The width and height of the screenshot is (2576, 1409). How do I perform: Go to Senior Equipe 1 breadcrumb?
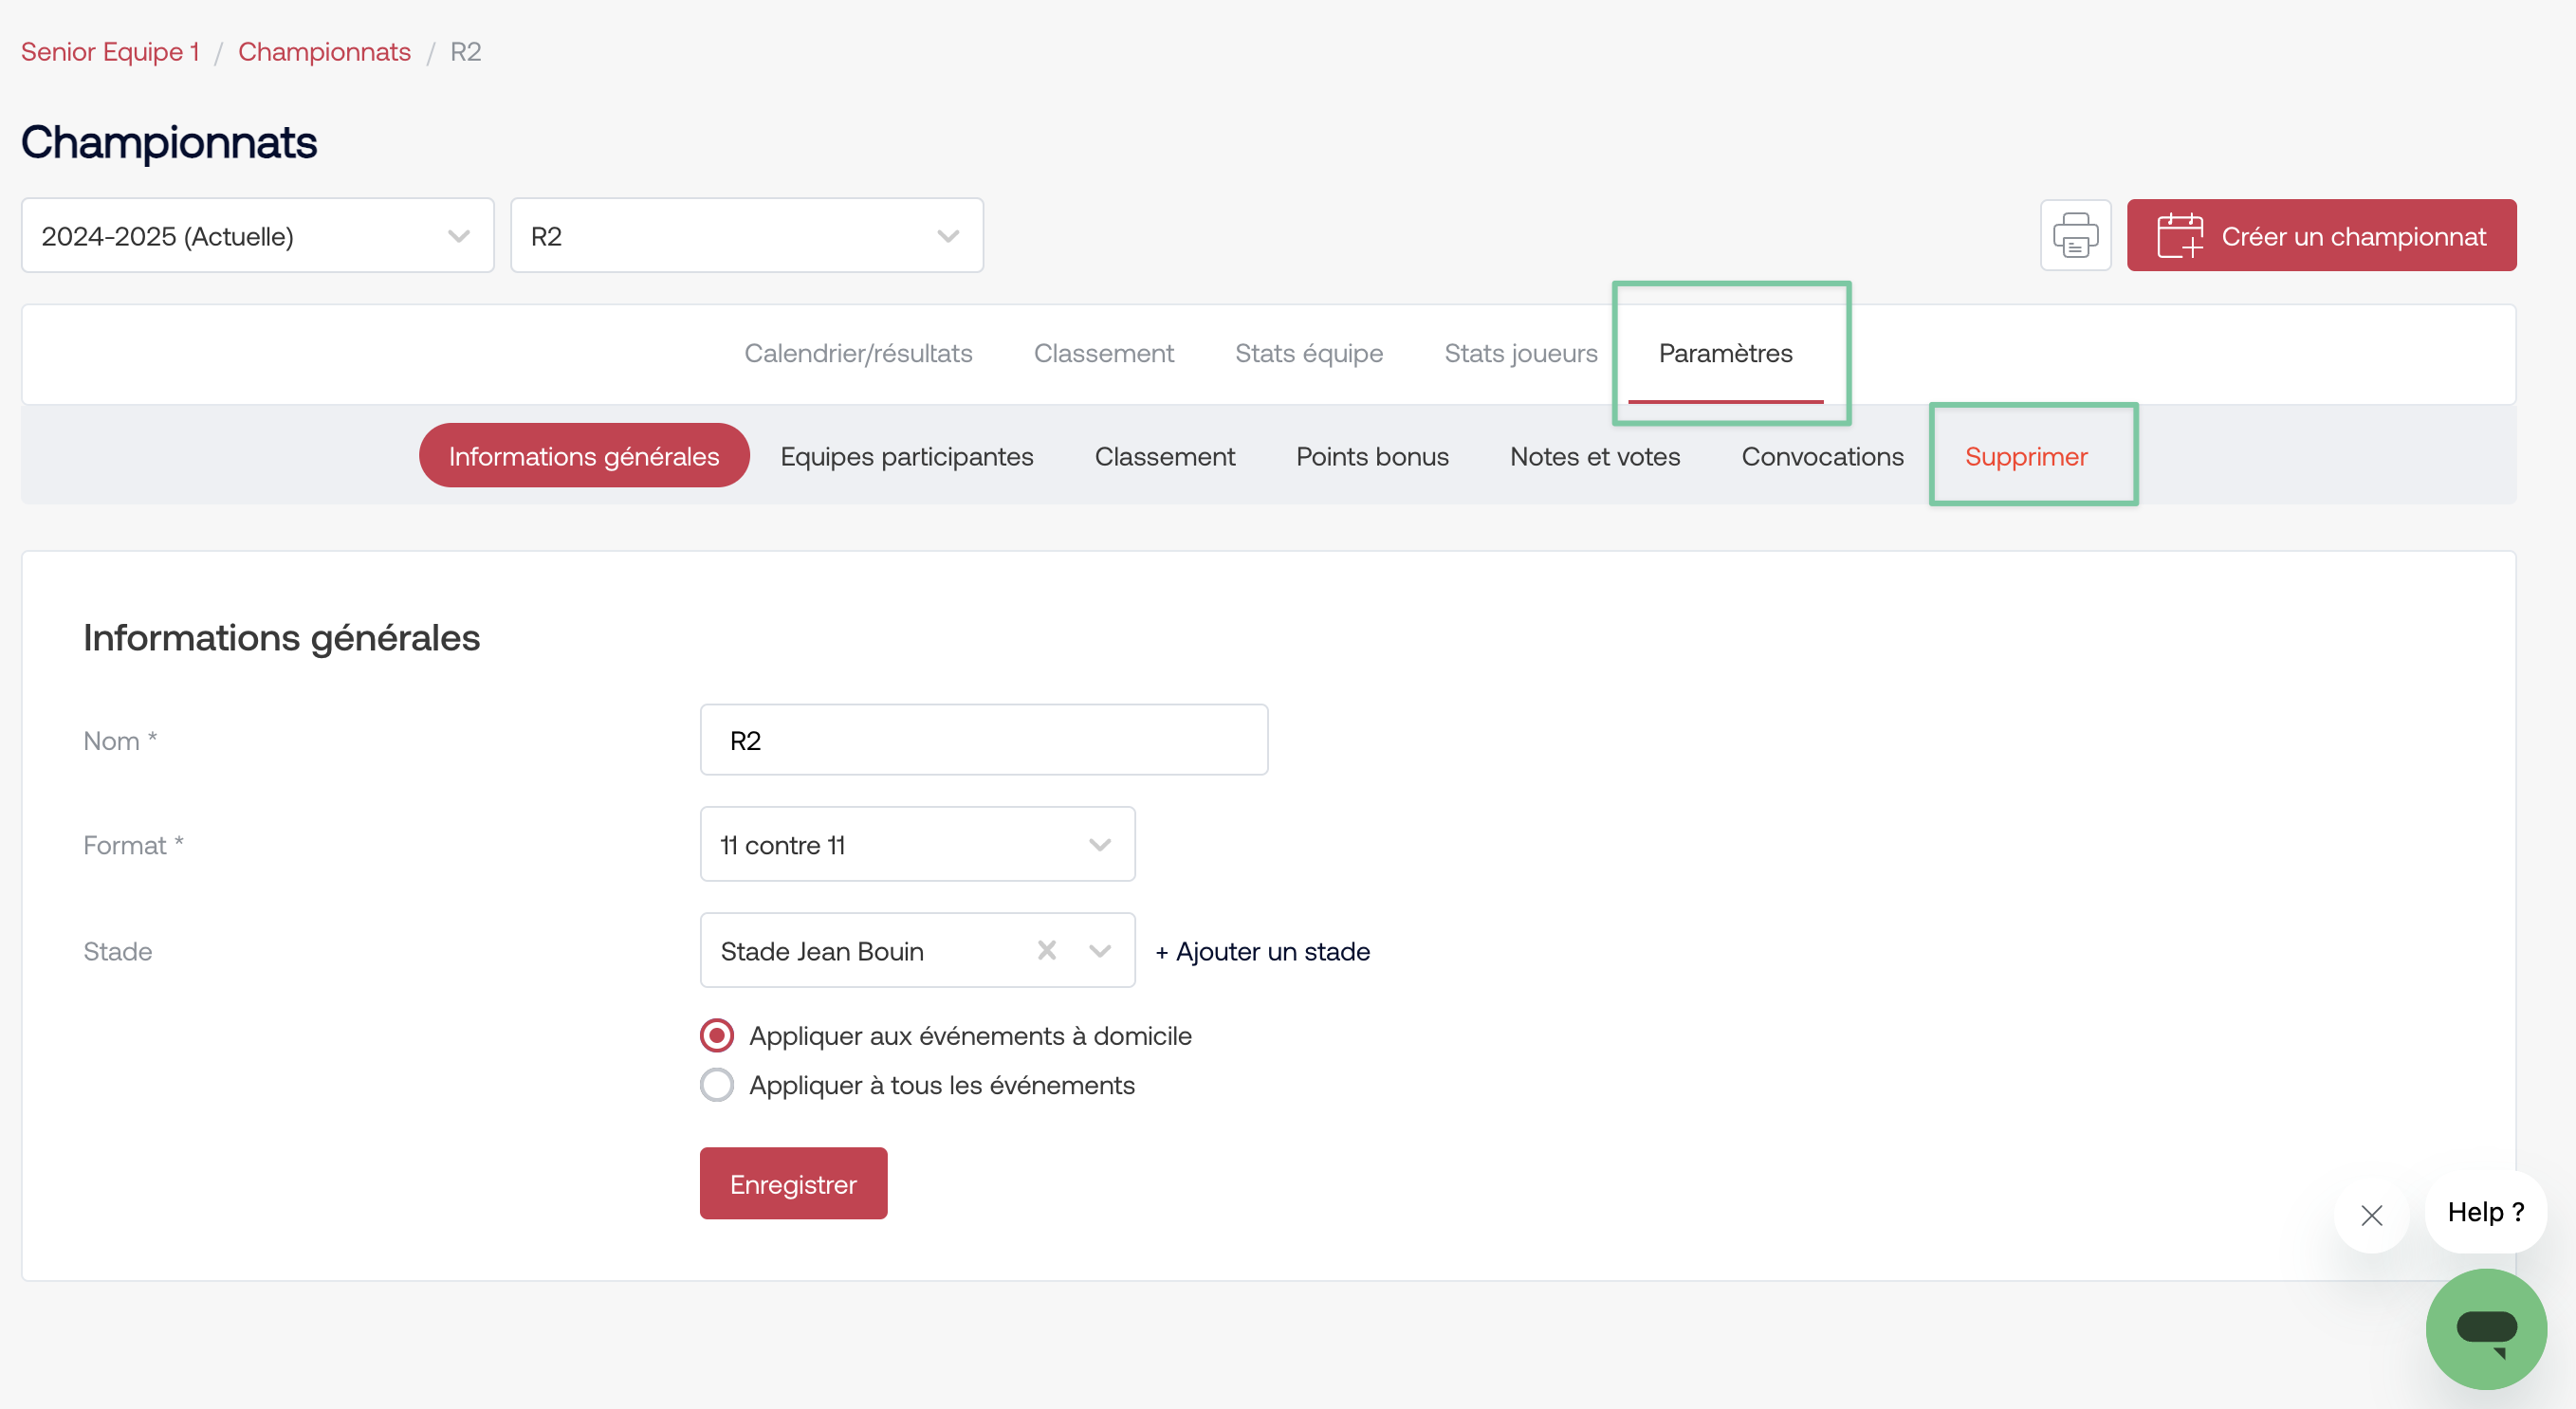coord(110,51)
